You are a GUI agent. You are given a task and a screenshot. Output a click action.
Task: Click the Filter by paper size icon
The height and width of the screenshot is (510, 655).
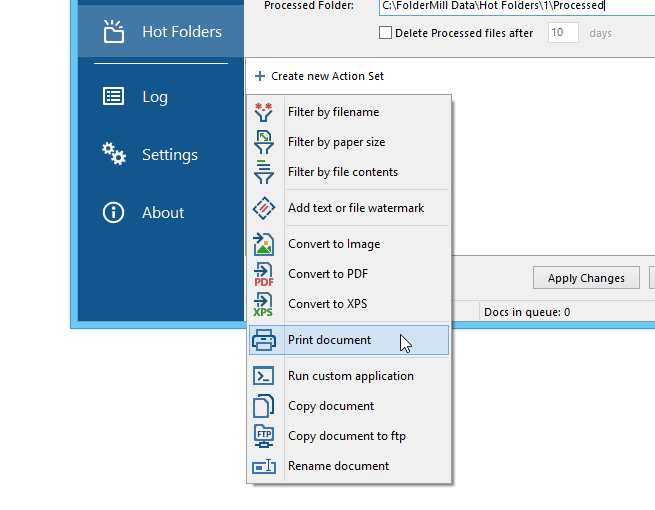(x=264, y=142)
